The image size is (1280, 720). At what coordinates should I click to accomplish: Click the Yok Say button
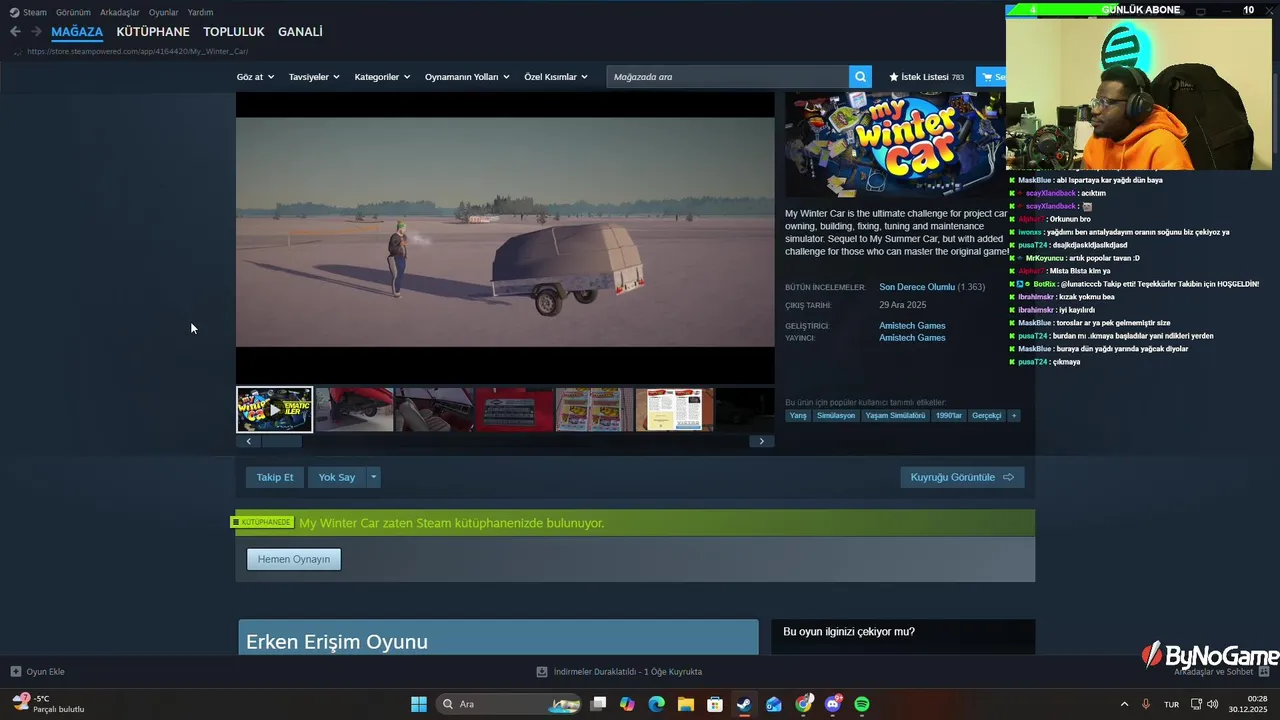(337, 477)
